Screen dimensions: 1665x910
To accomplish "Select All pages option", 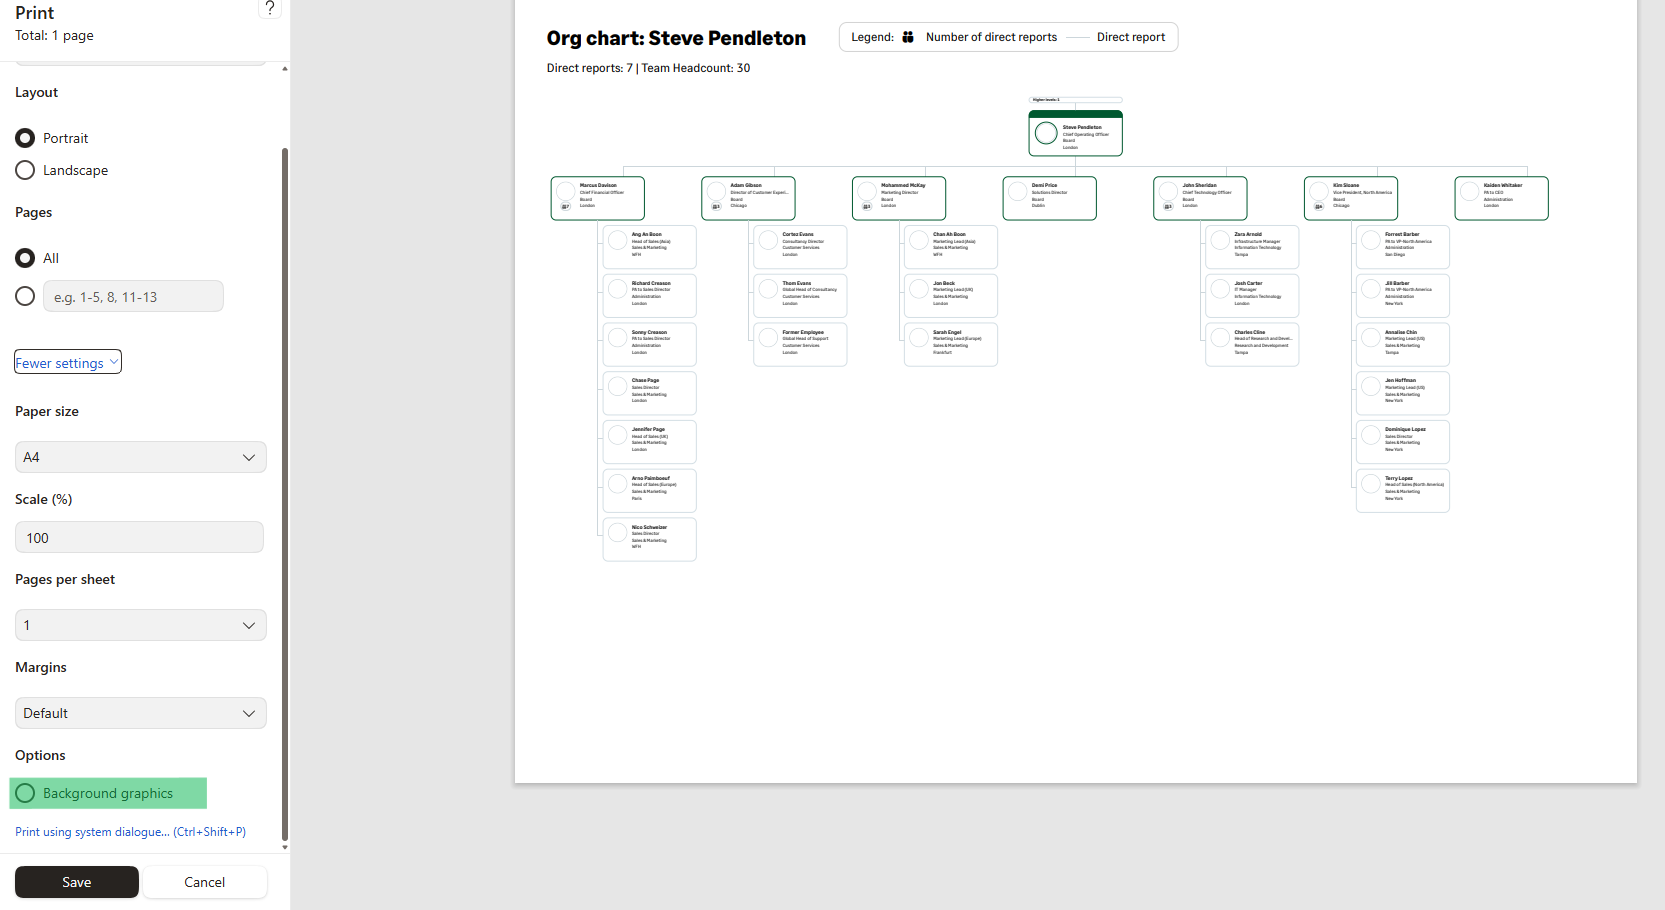I will coord(25,258).
